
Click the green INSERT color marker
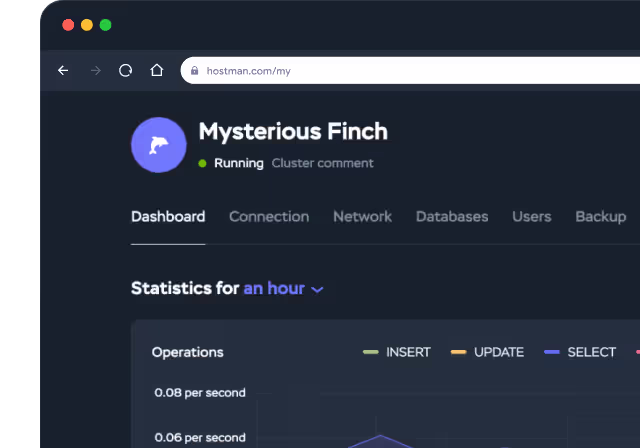(x=371, y=352)
